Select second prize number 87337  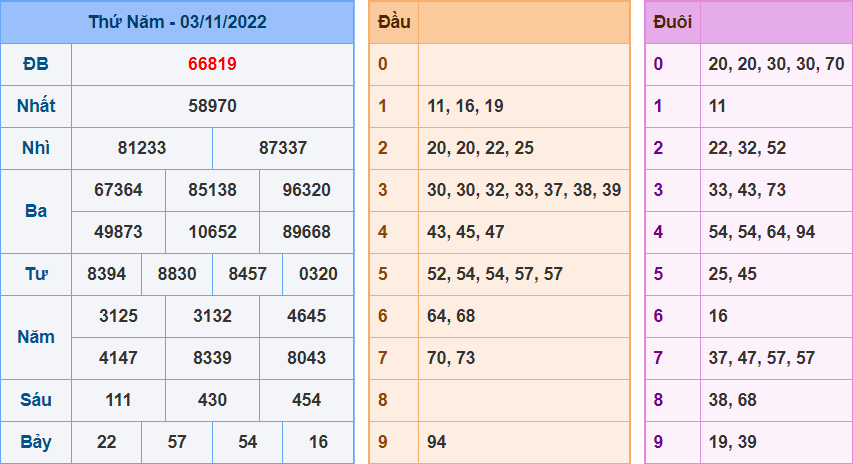pyautogui.click(x=283, y=147)
